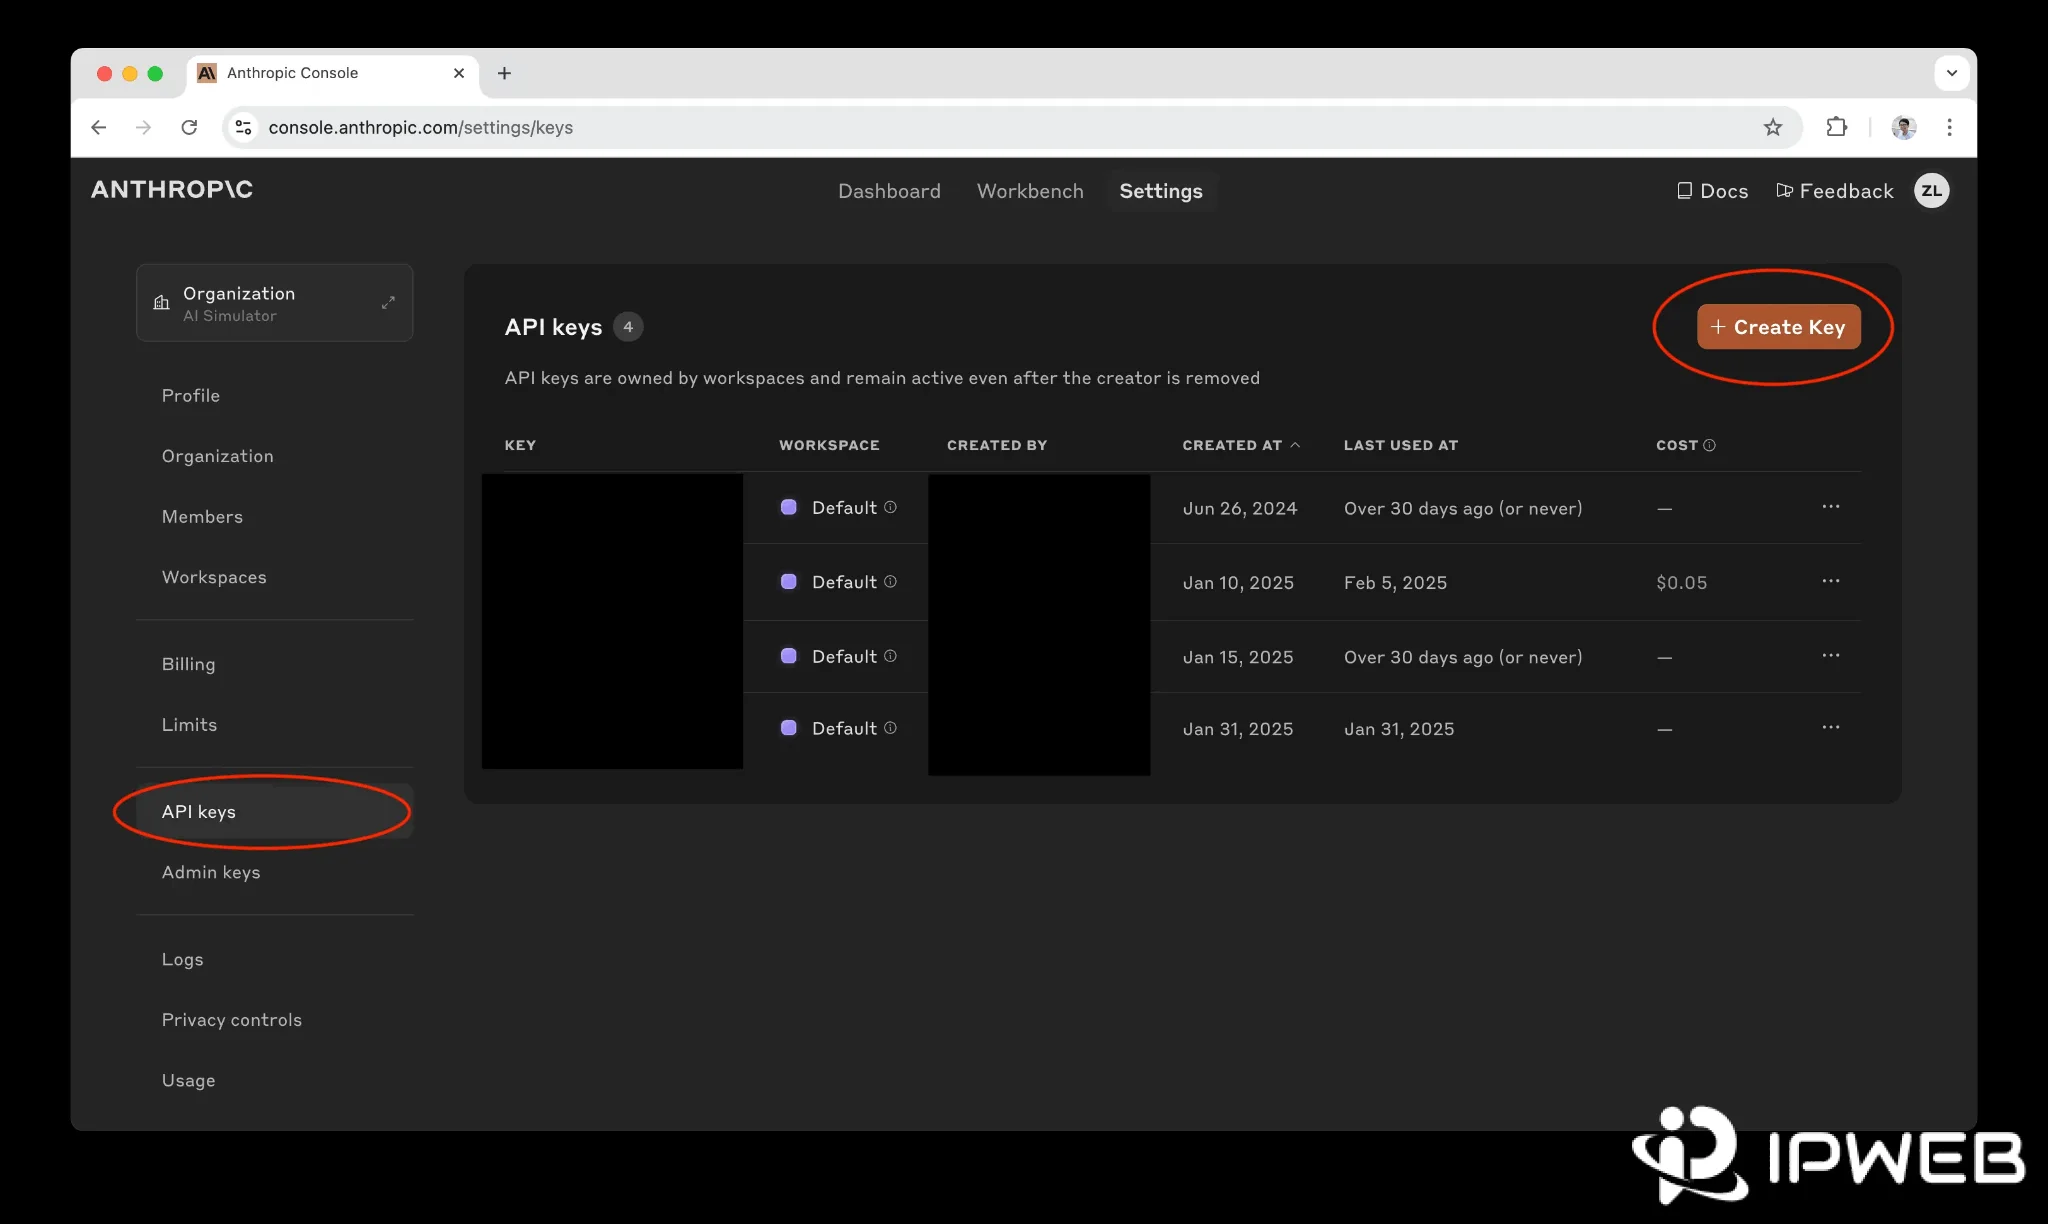
Task: Go forward with the browser forward arrow
Action: coord(144,127)
